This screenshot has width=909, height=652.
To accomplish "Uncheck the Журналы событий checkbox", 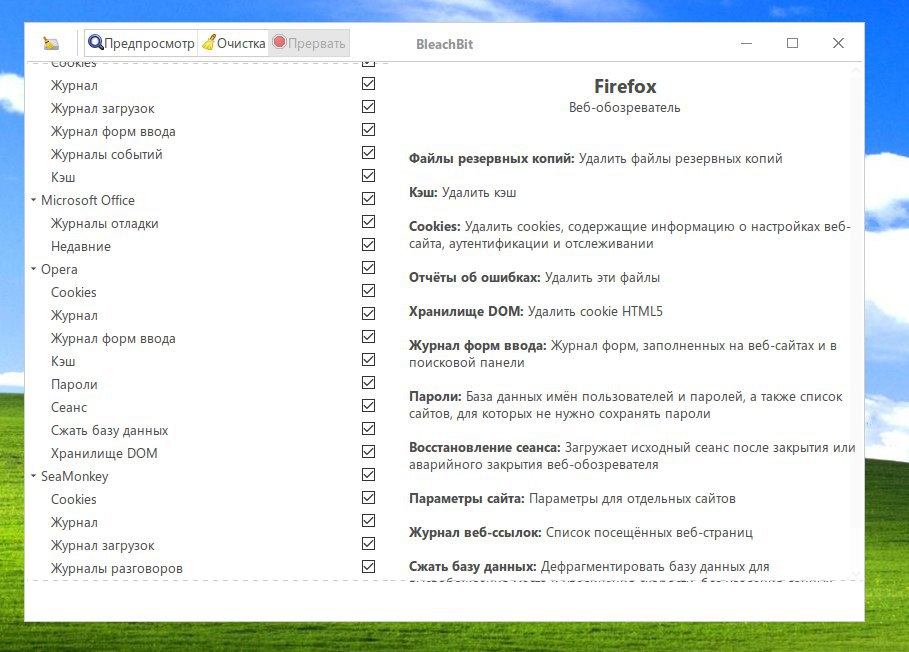I will point(368,152).
